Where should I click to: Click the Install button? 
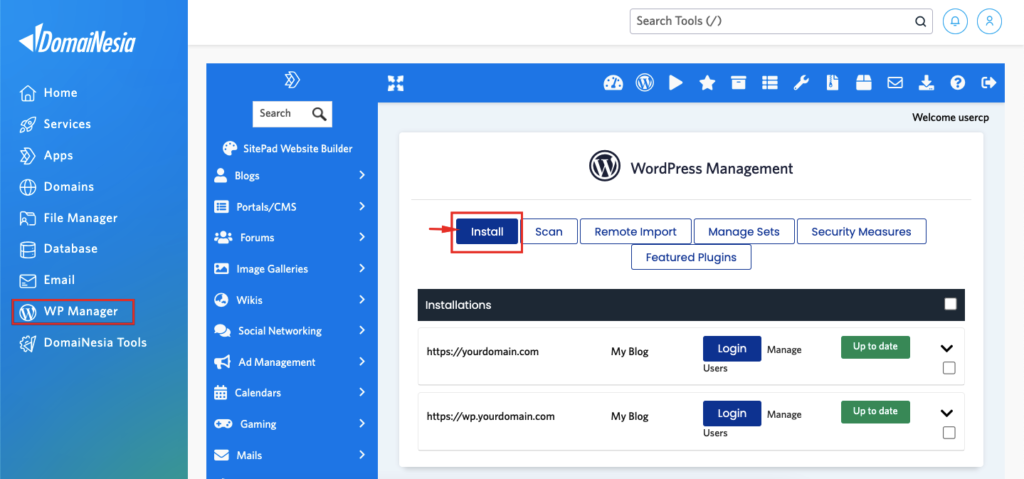pos(487,231)
